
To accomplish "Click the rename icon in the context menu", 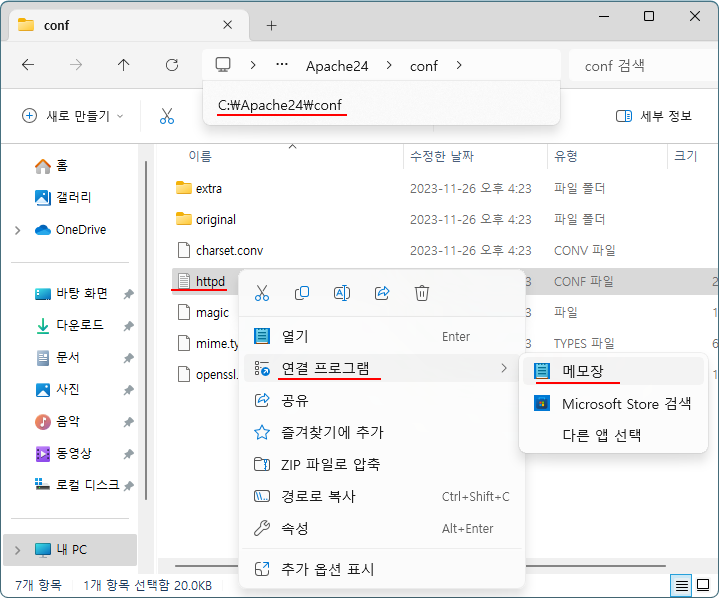I will coord(342,293).
